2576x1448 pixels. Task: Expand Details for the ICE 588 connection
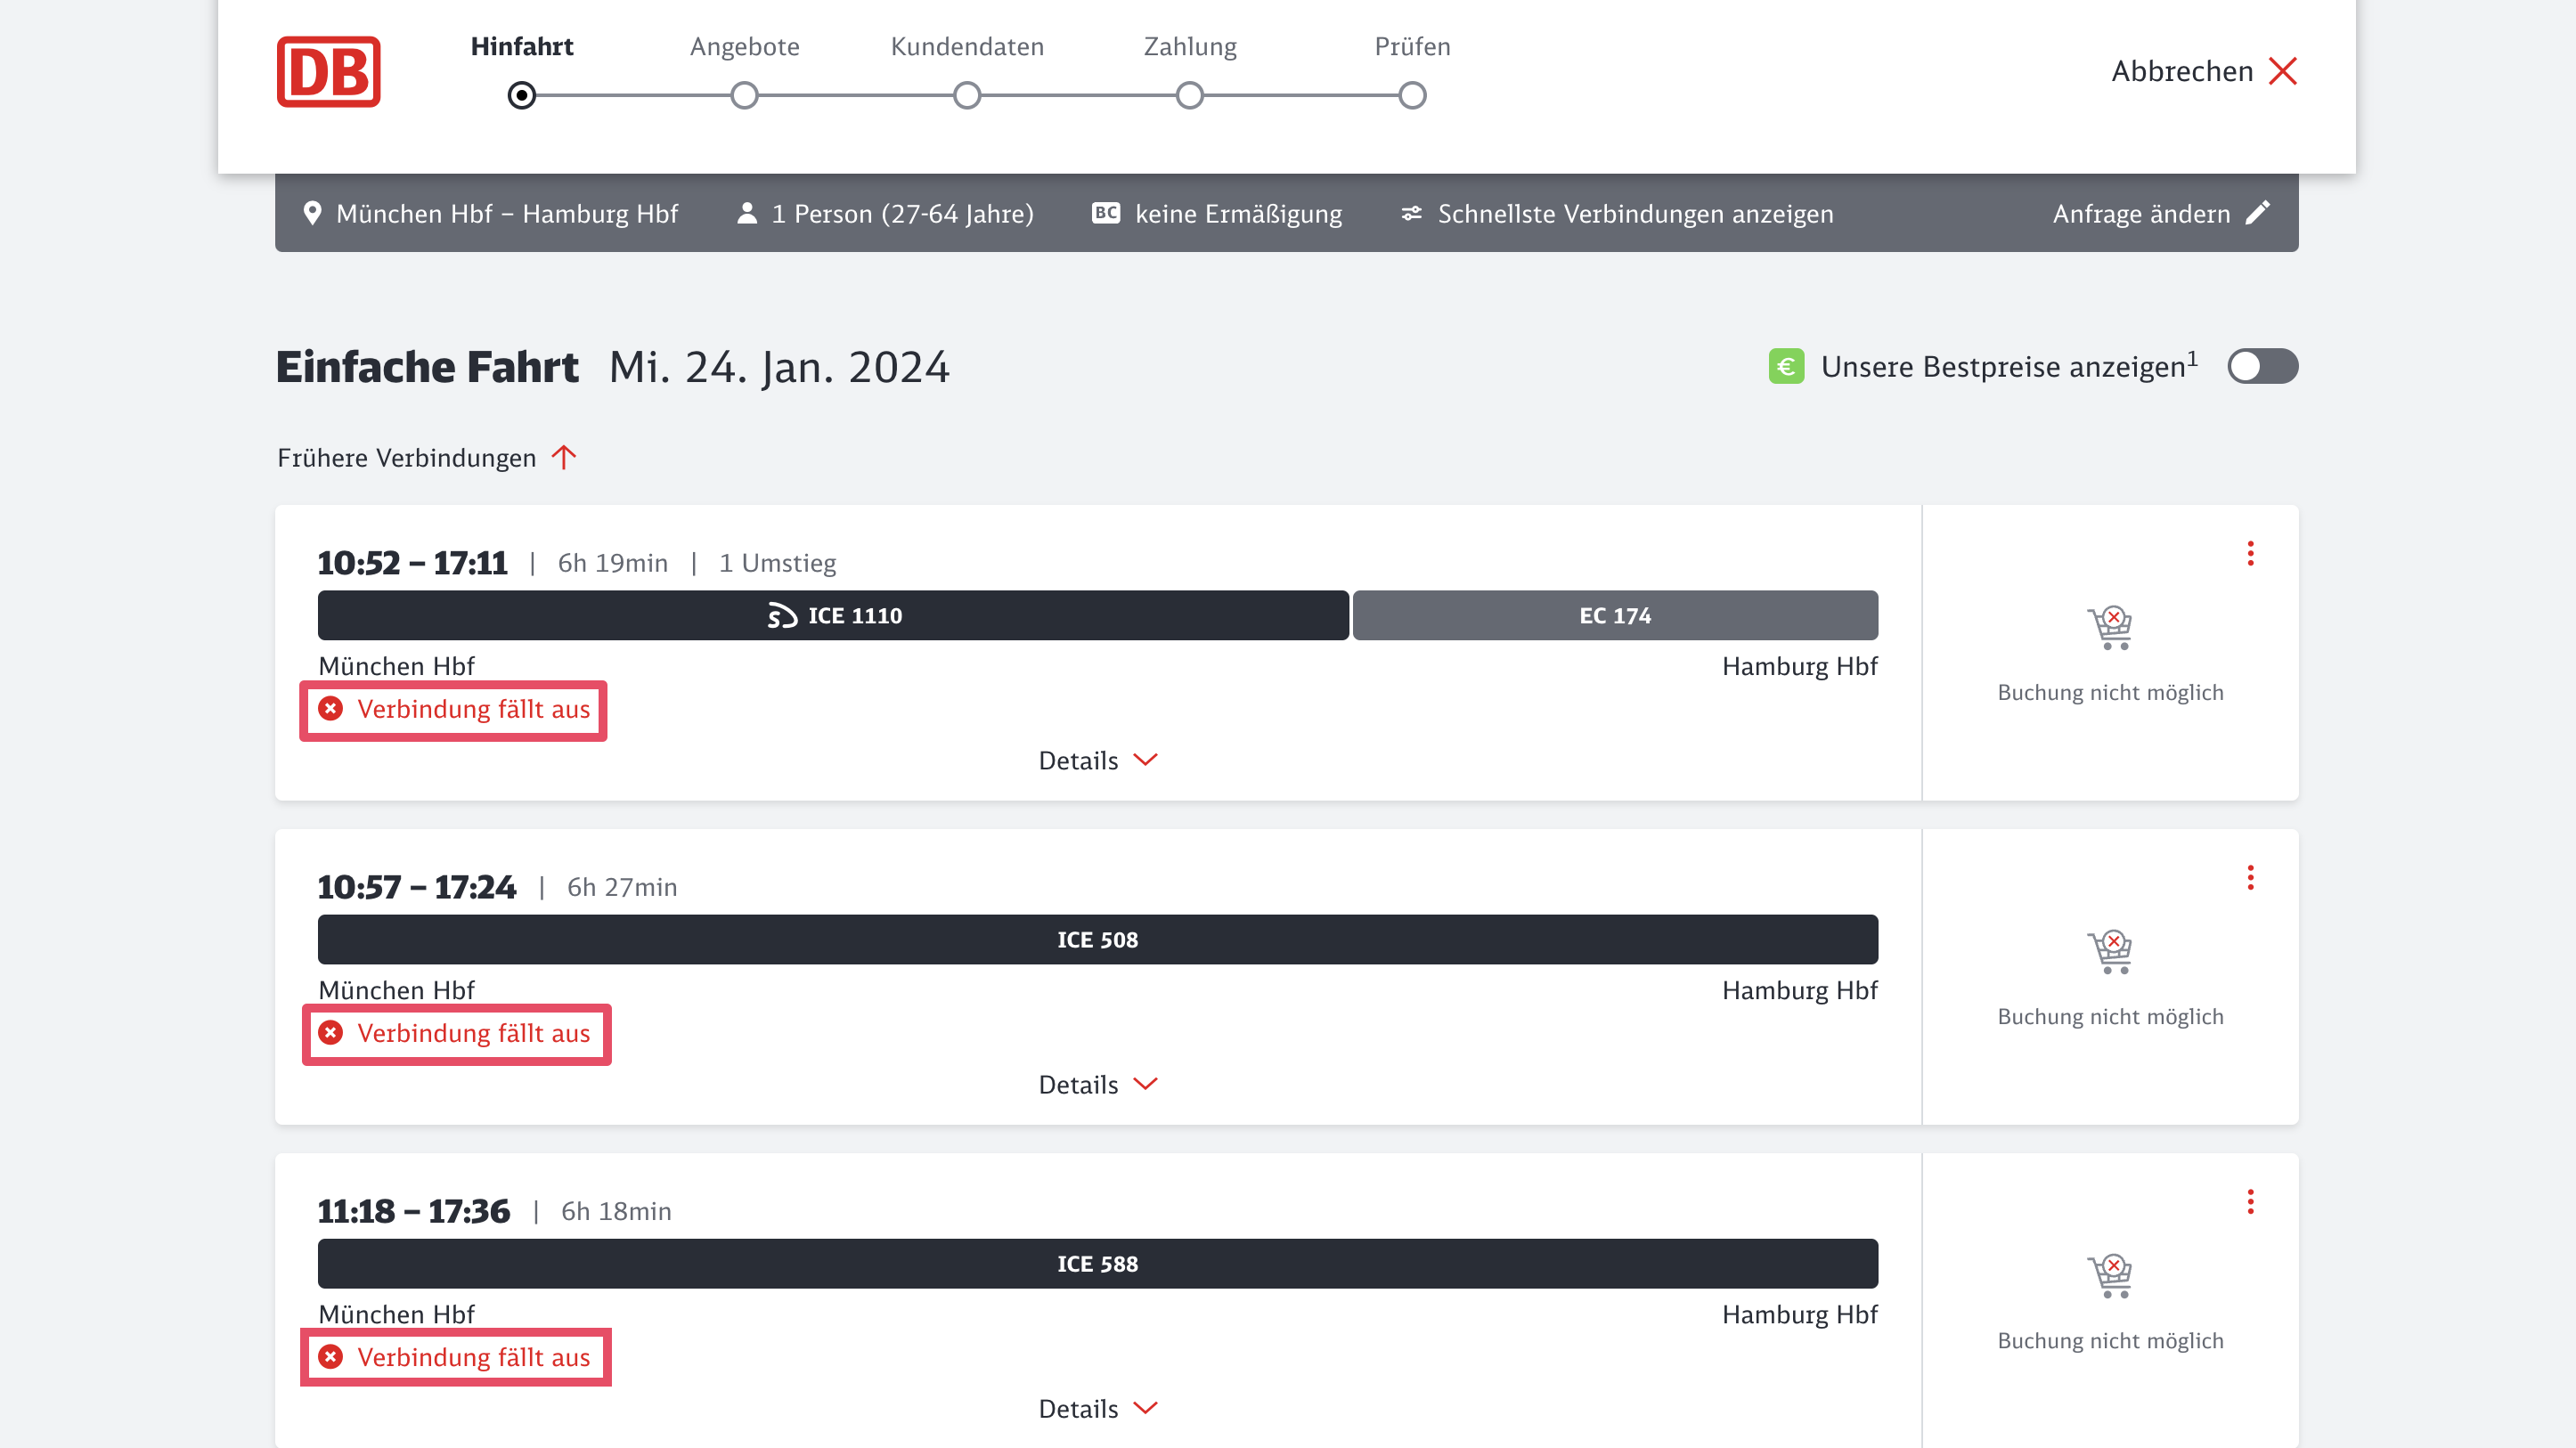1097,1409
